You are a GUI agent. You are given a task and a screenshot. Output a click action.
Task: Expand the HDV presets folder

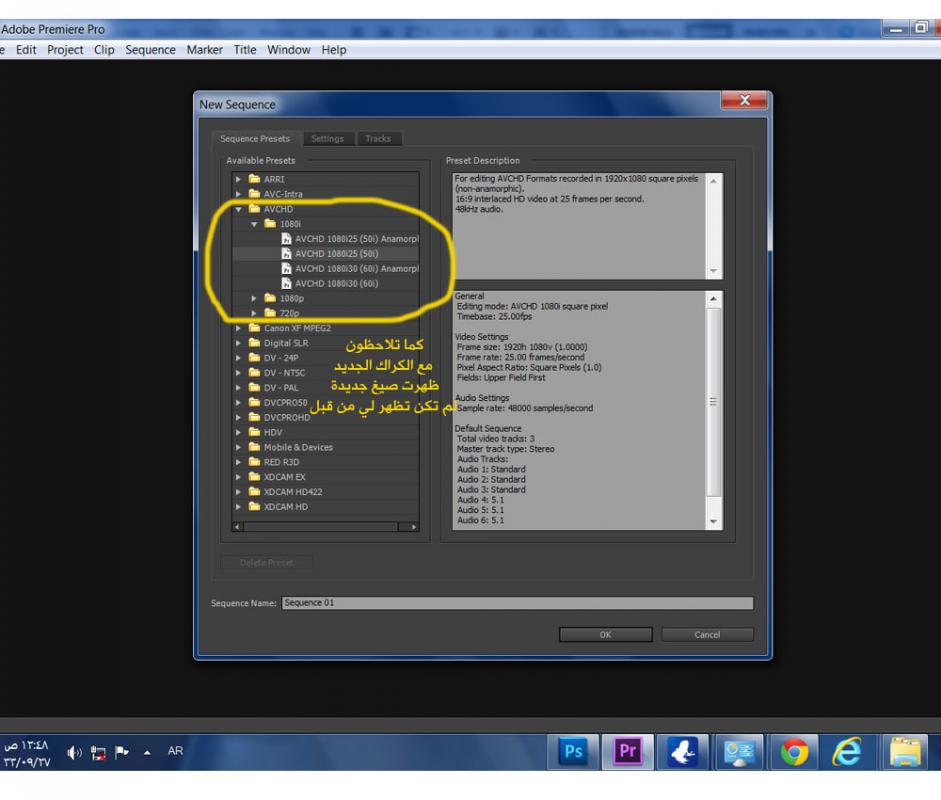[x=238, y=433]
